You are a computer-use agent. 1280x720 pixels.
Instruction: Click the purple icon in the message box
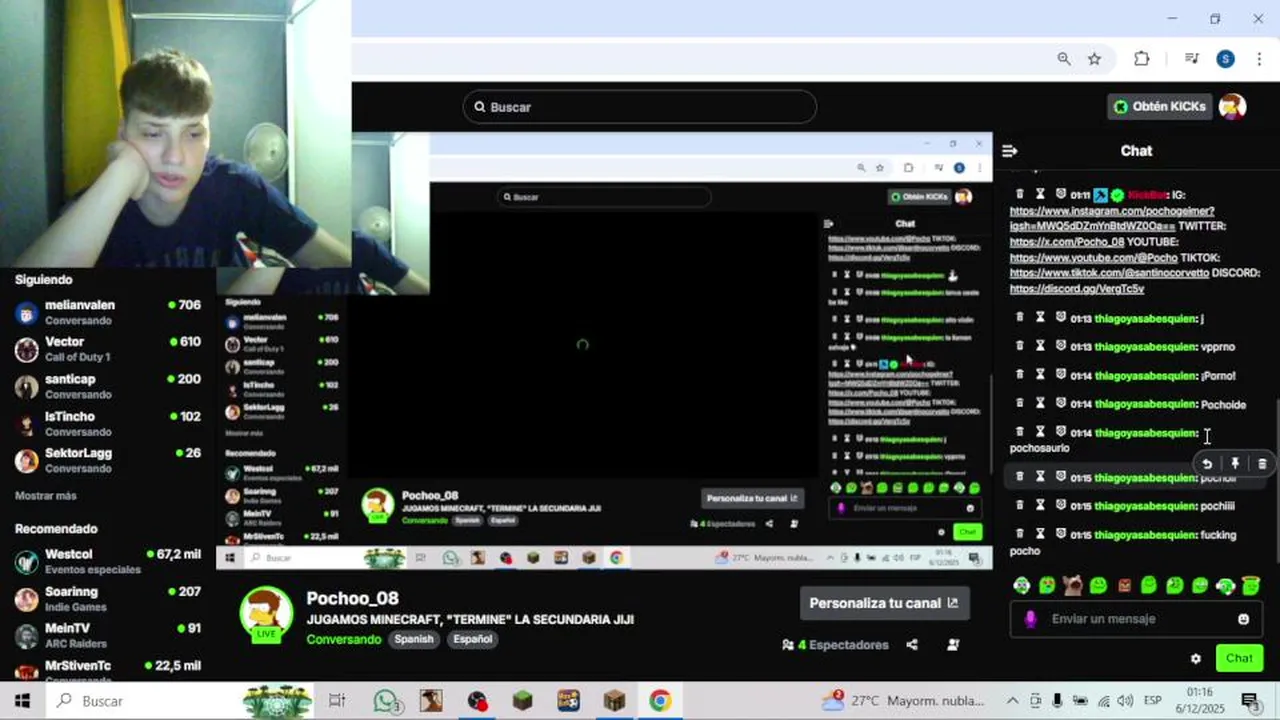pyautogui.click(x=1030, y=619)
